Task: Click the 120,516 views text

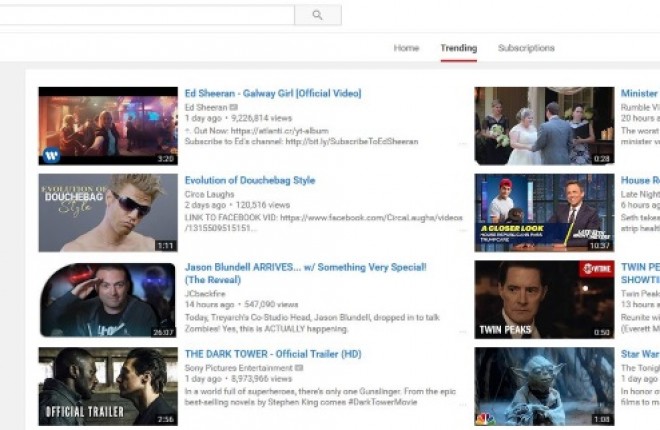Action: coord(263,205)
